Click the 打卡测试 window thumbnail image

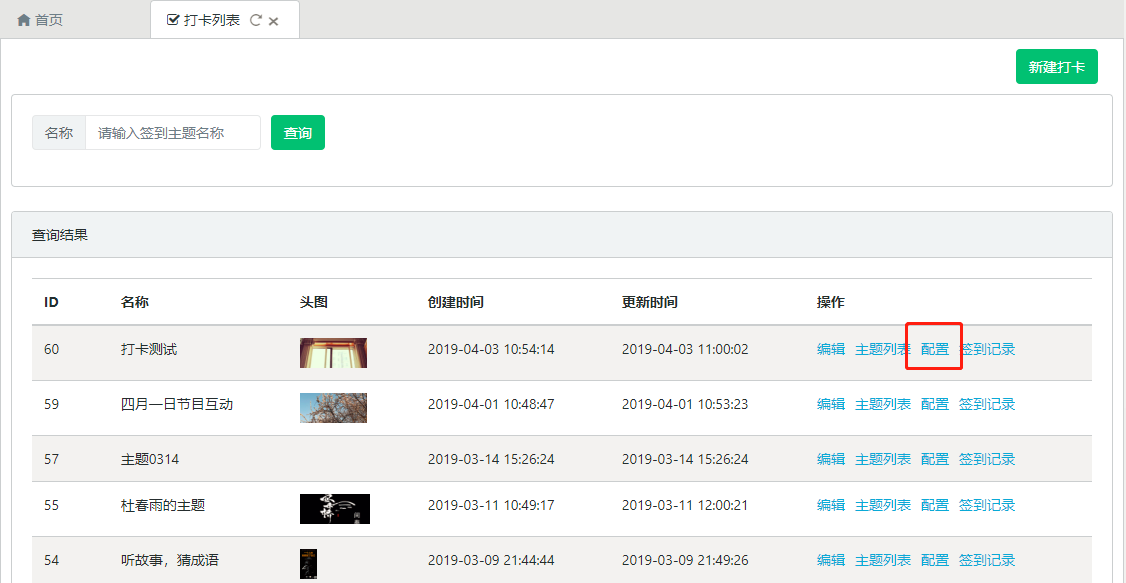point(333,352)
